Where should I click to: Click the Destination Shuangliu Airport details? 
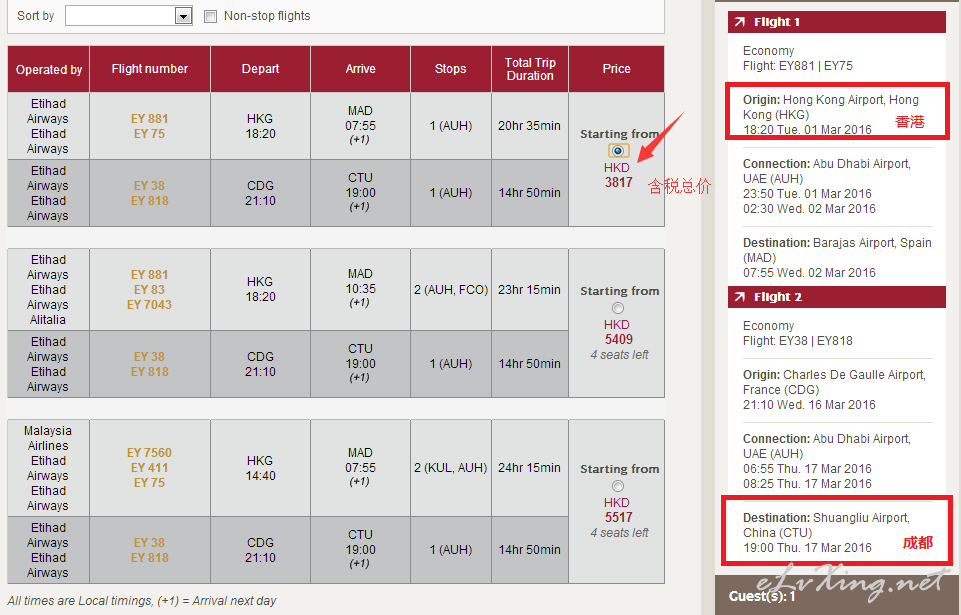tap(826, 533)
